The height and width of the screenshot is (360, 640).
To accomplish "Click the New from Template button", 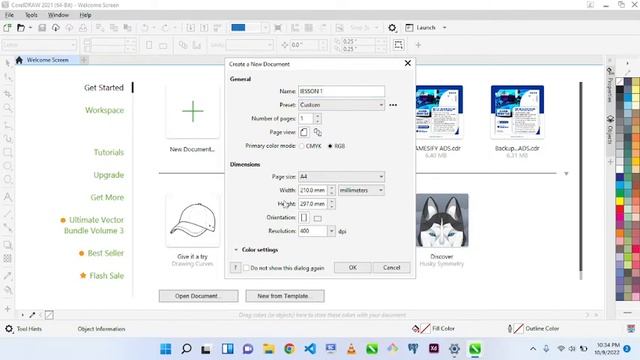I will click(x=285, y=296).
